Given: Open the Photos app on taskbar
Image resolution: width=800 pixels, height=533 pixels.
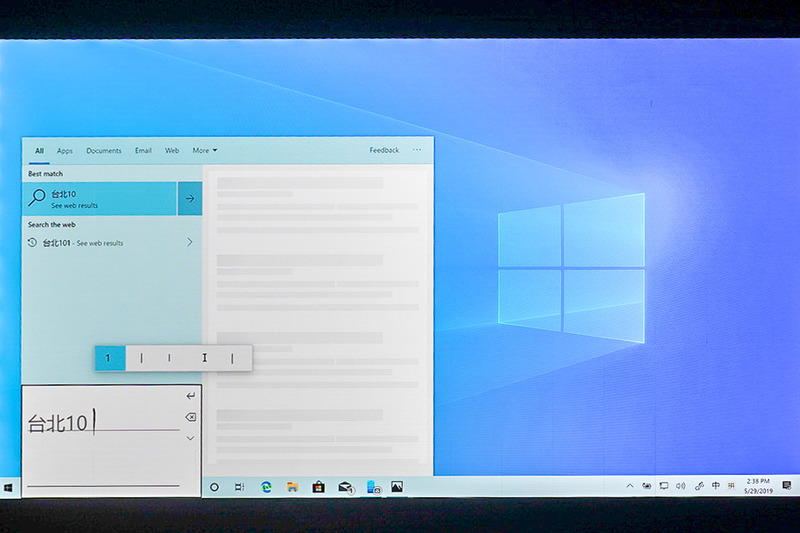Looking at the screenshot, I should pyautogui.click(x=397, y=487).
